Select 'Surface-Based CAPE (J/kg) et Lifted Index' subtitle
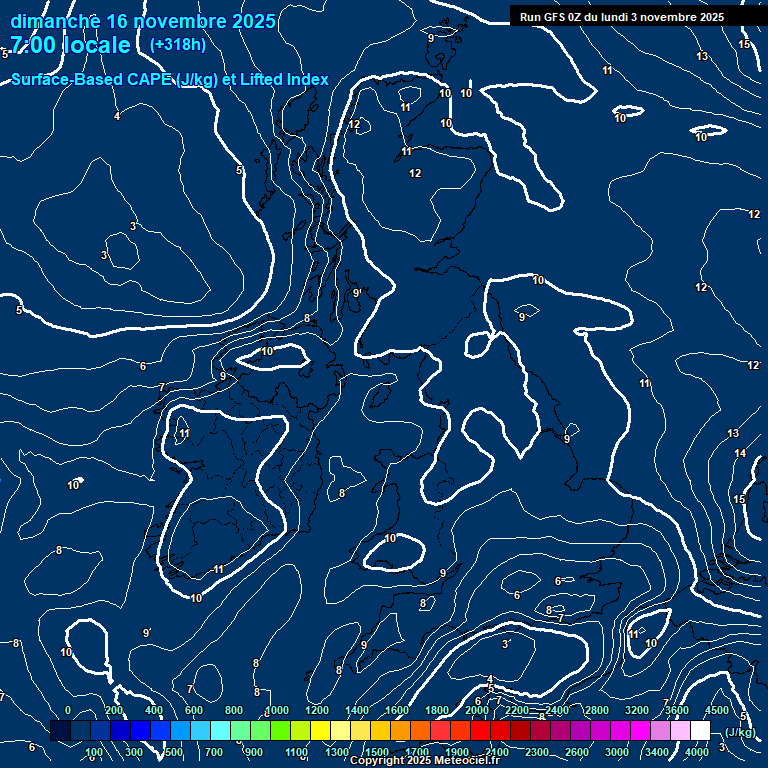The width and height of the screenshot is (768, 768). 169,79
